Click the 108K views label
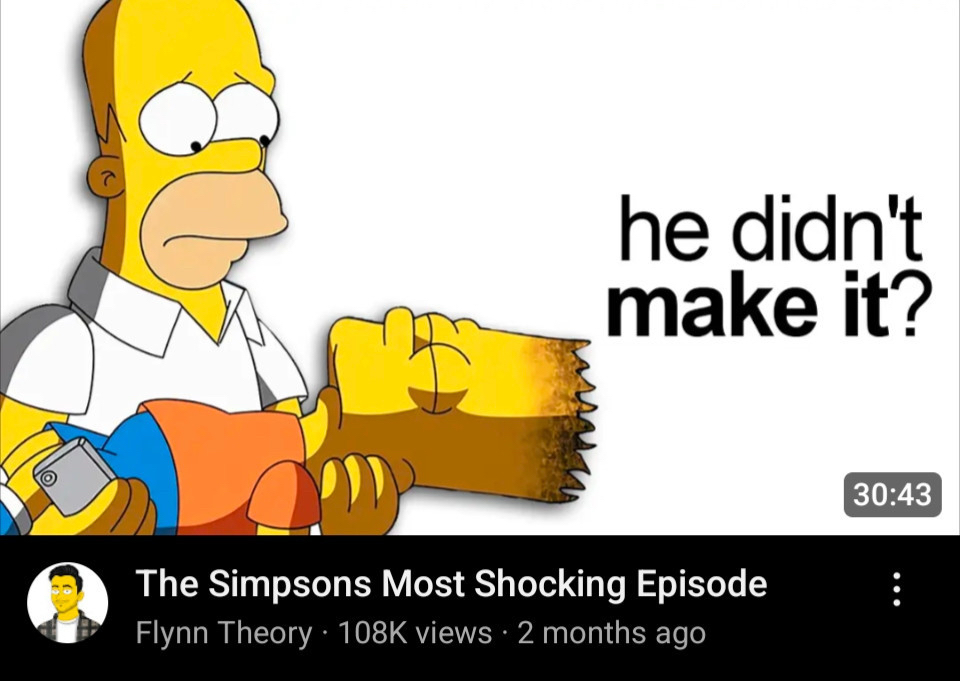The width and height of the screenshot is (960, 681). (x=414, y=633)
